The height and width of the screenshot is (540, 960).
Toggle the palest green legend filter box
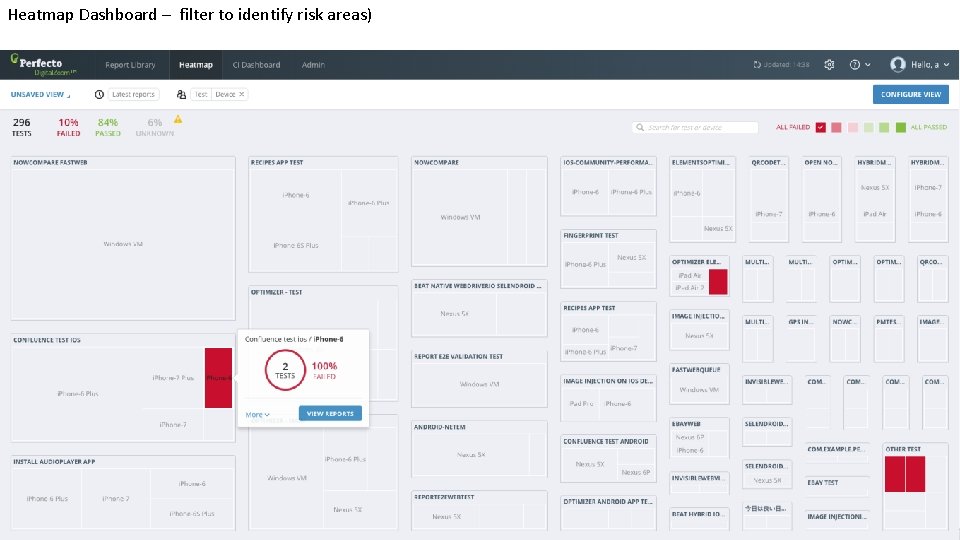pyautogui.click(x=868, y=127)
